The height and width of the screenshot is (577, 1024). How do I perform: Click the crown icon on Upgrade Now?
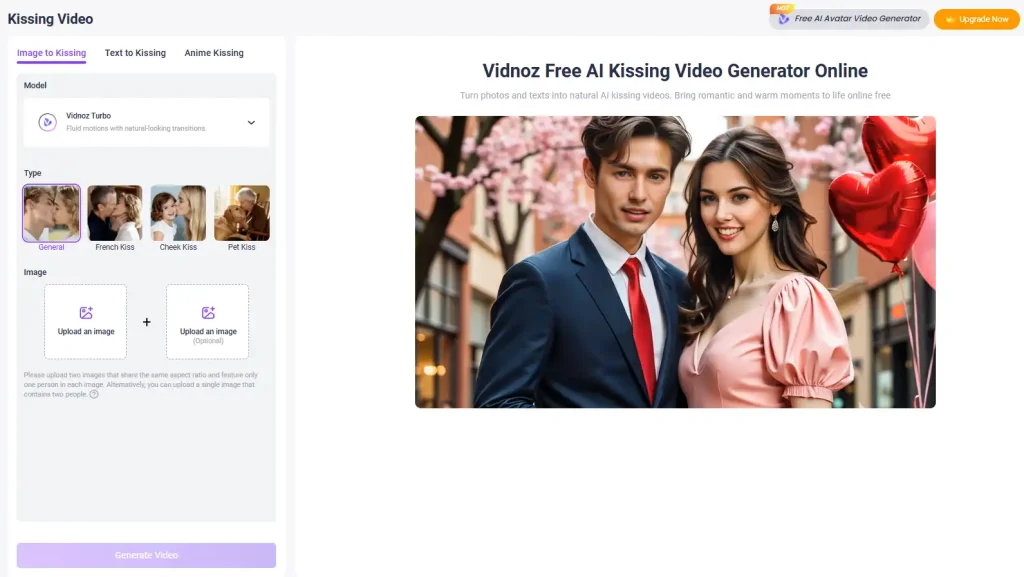pyautogui.click(x=949, y=19)
